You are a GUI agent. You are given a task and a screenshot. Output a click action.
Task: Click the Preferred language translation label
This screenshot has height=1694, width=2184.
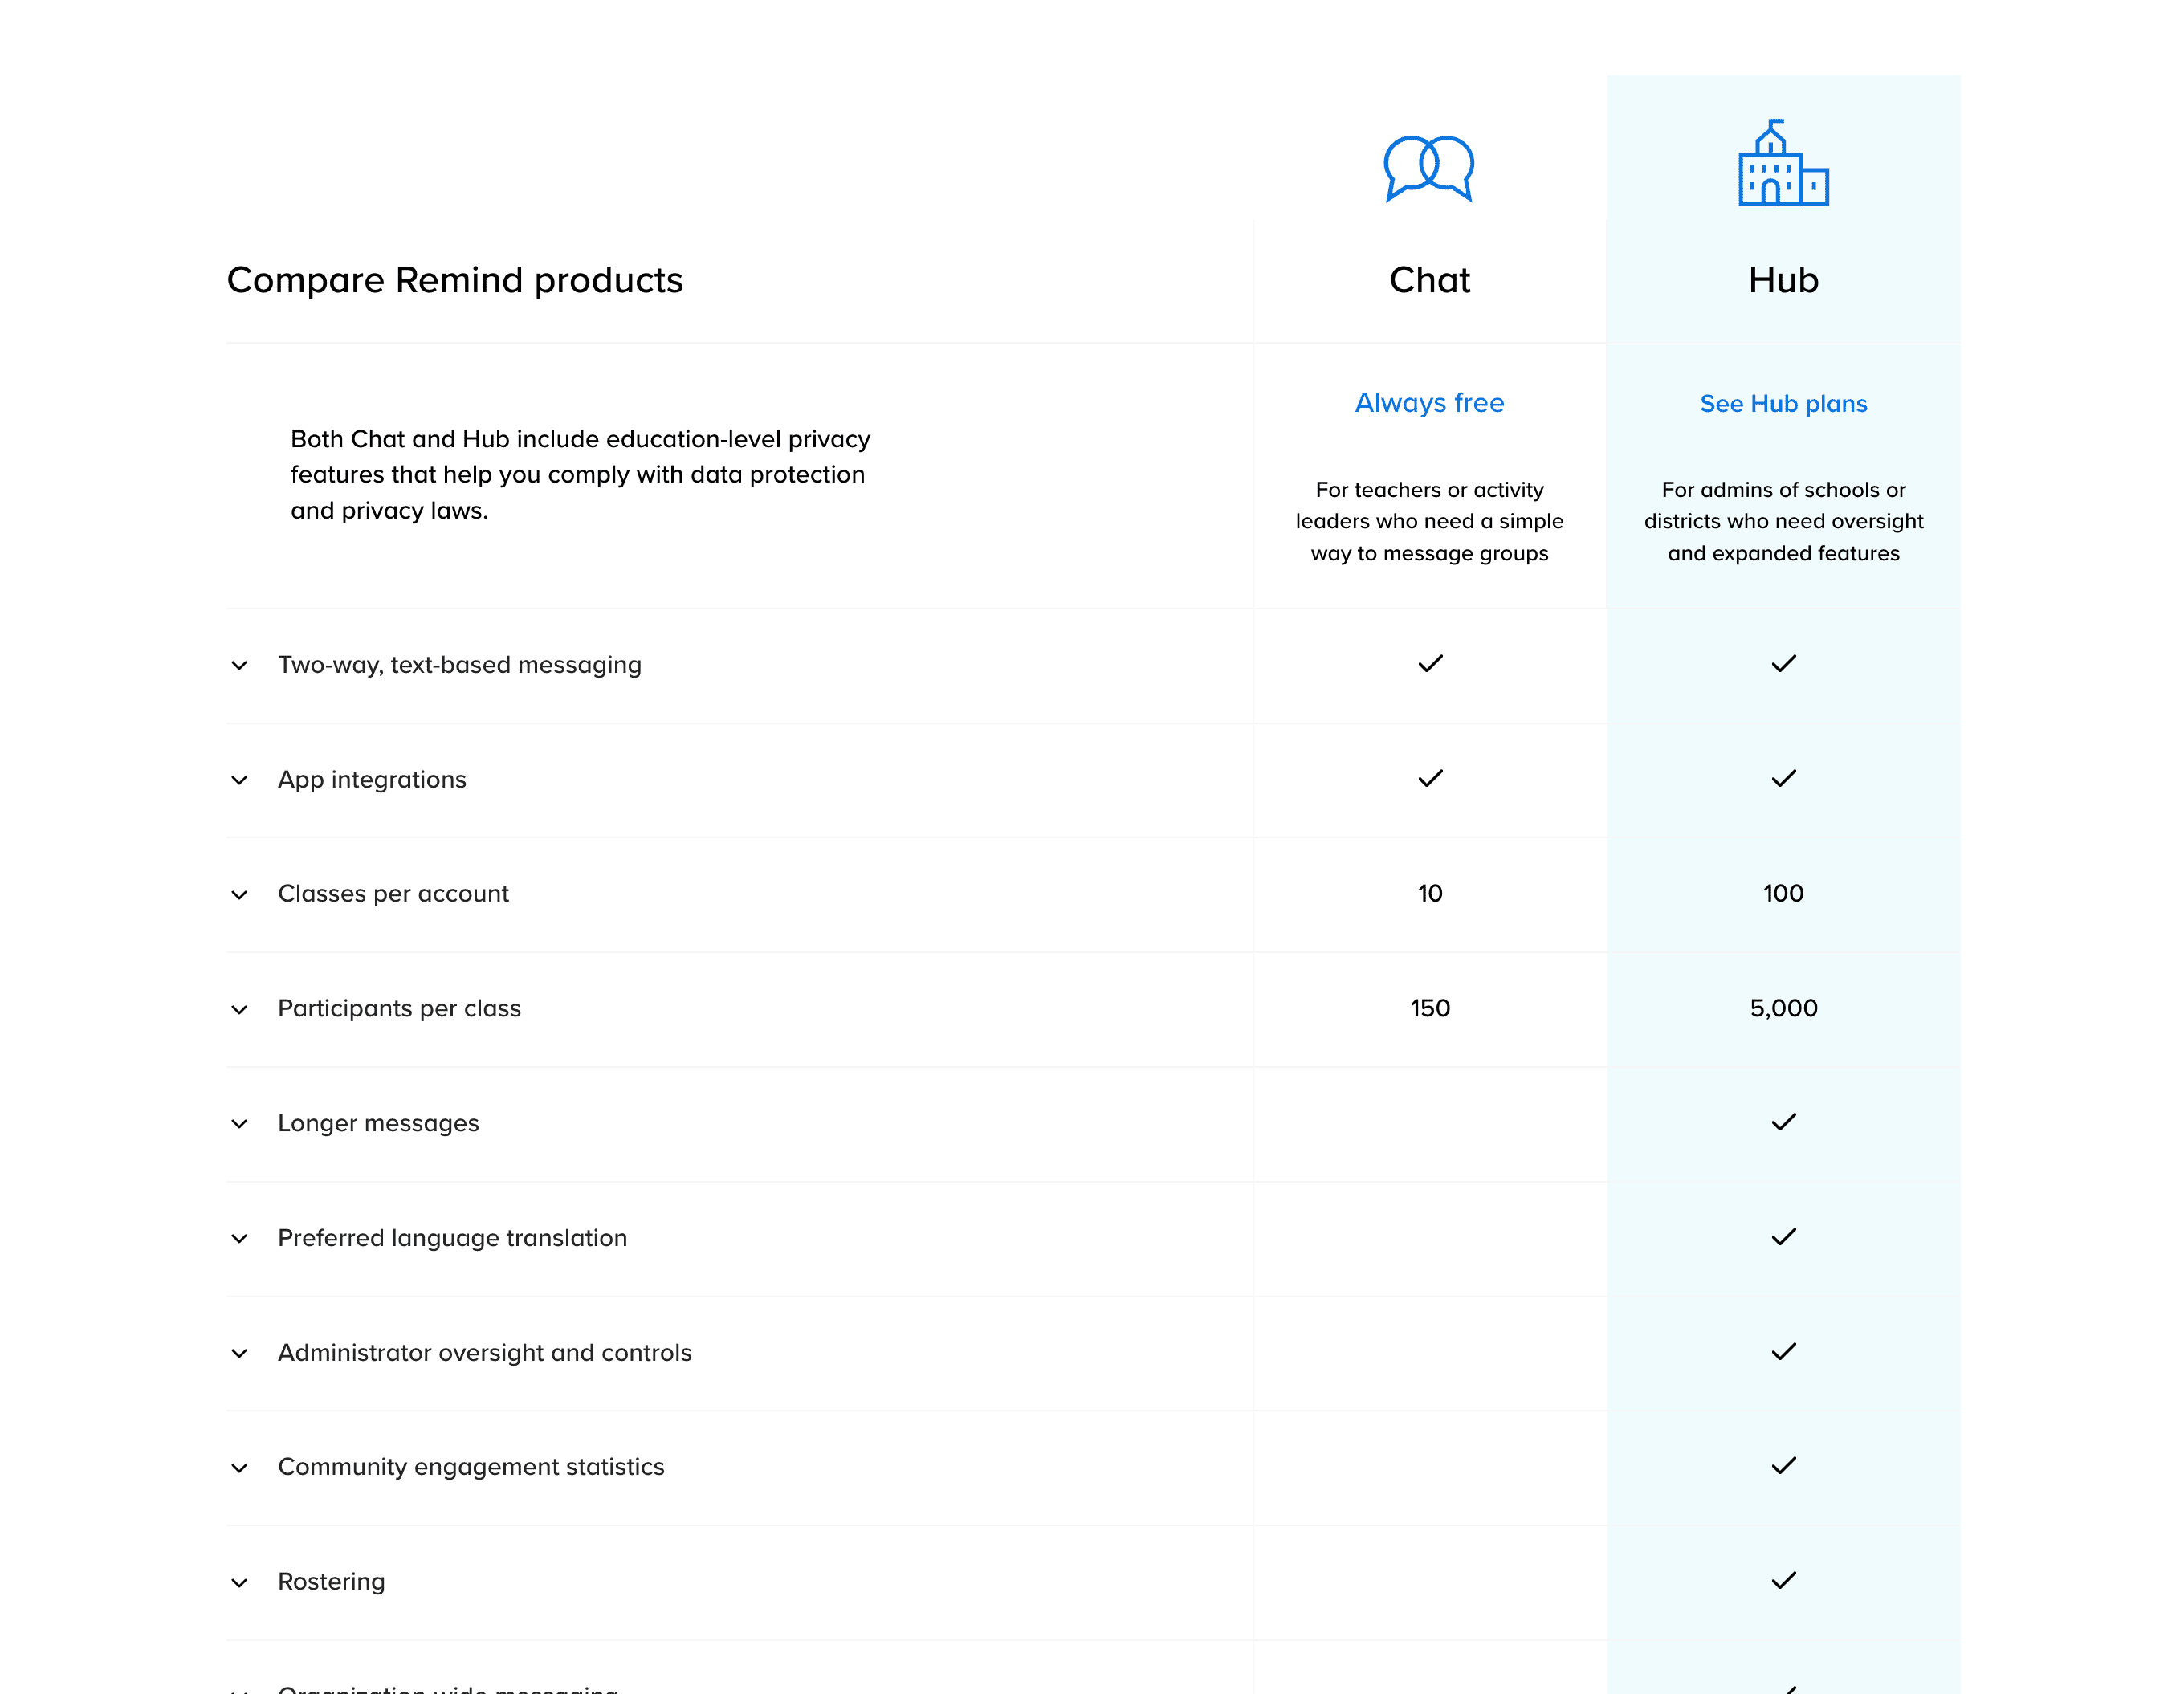tap(452, 1239)
